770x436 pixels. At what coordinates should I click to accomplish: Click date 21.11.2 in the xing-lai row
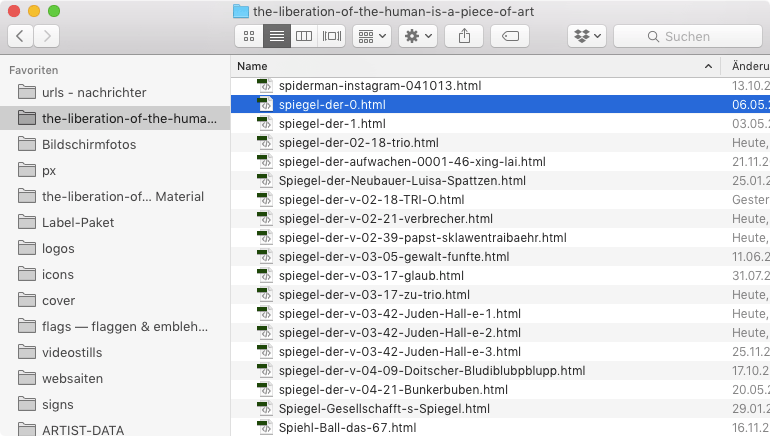[x=751, y=162]
